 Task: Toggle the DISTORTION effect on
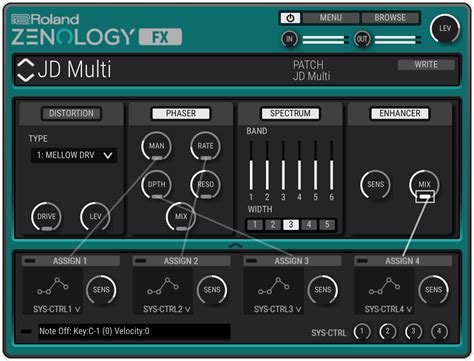71,114
